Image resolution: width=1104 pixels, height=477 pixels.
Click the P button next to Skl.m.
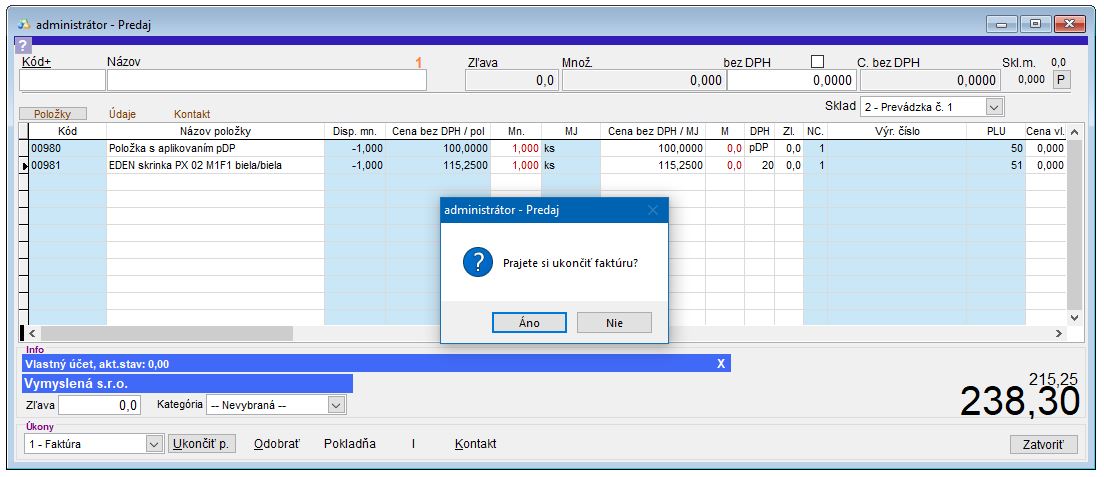point(1061,80)
